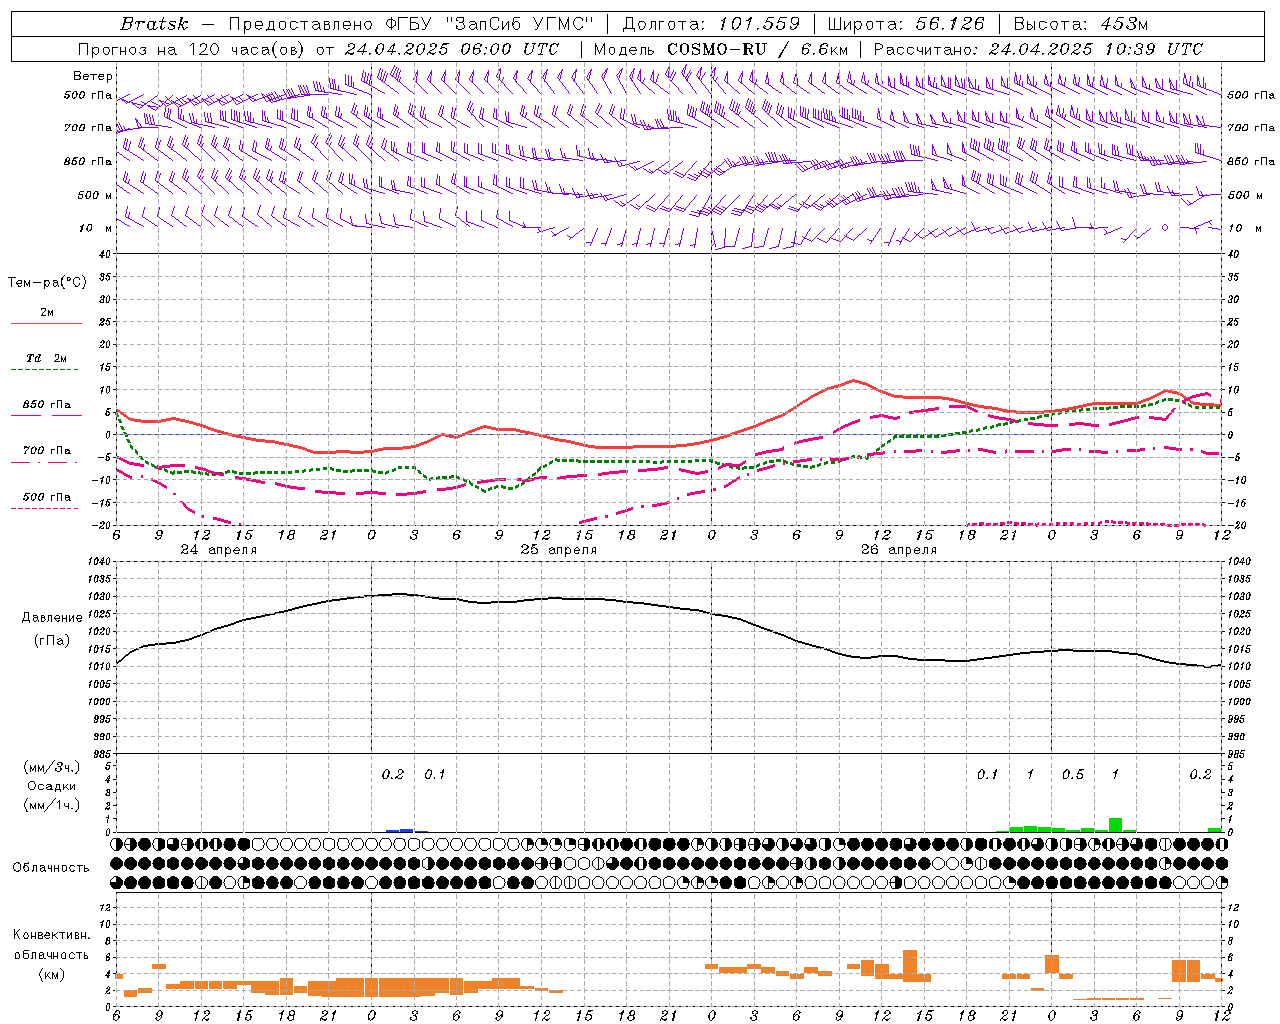
Task: Select the 0.5 precipitation total value
Action: tap(1073, 775)
